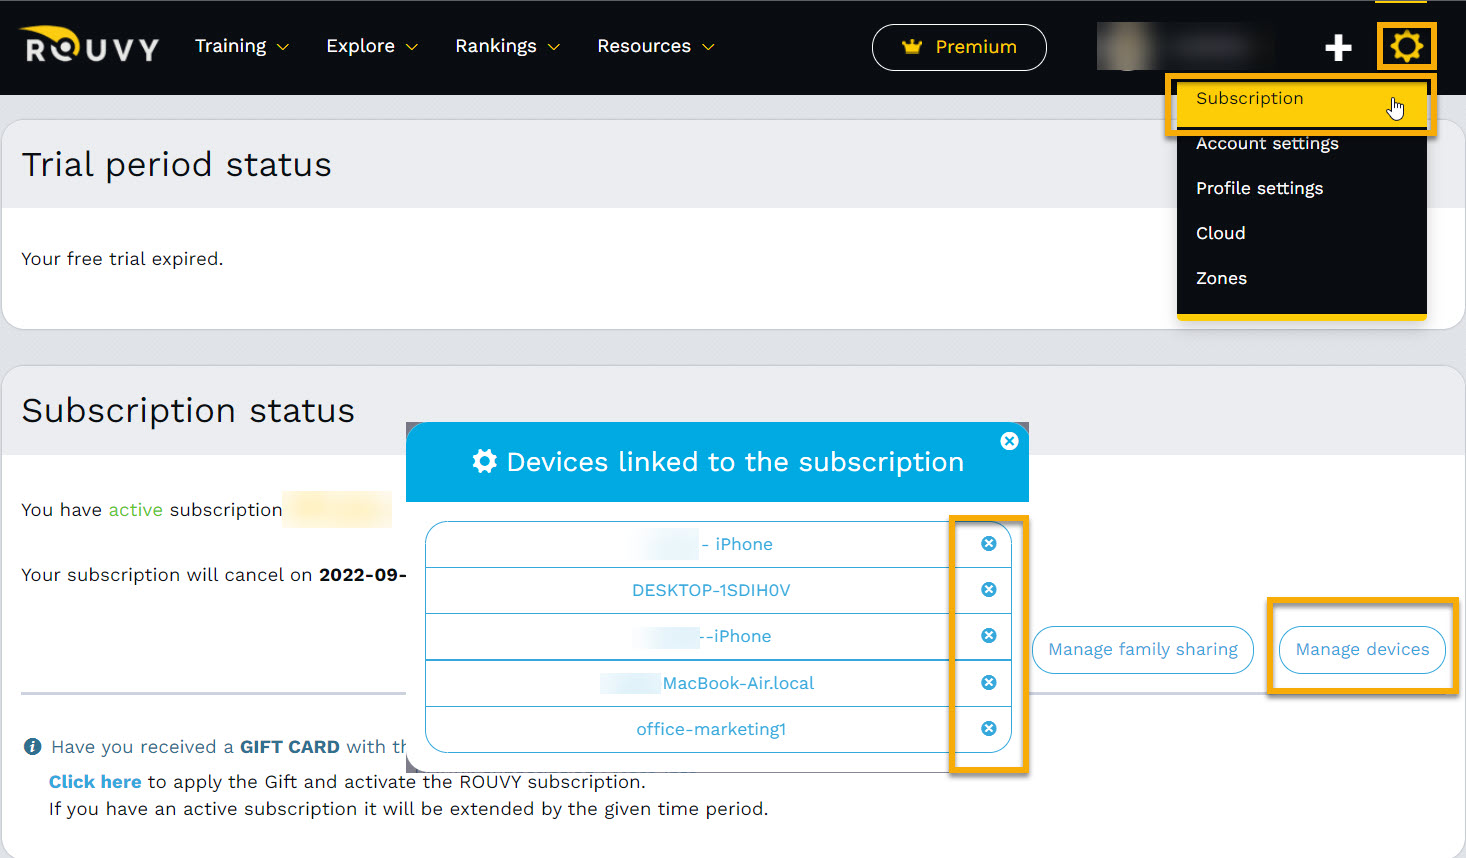Remove the office-marketing1 device
The height and width of the screenshot is (858, 1466).
click(989, 728)
